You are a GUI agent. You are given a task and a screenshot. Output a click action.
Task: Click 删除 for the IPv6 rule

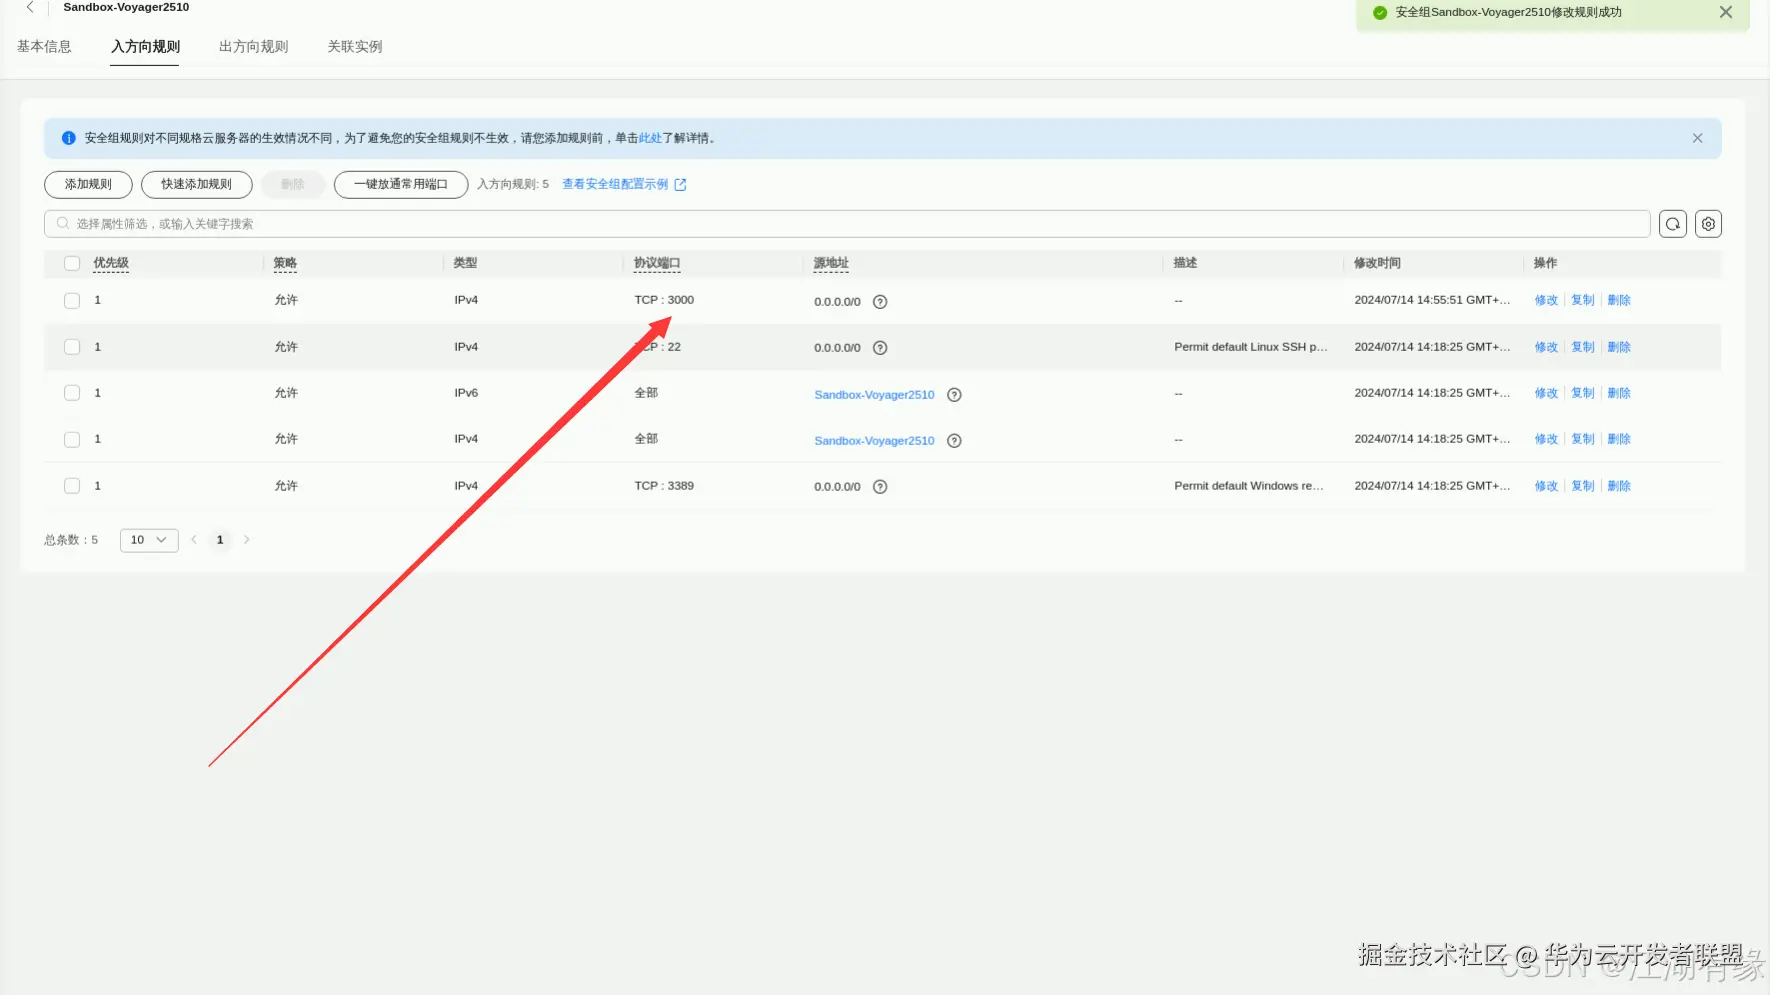point(1619,393)
